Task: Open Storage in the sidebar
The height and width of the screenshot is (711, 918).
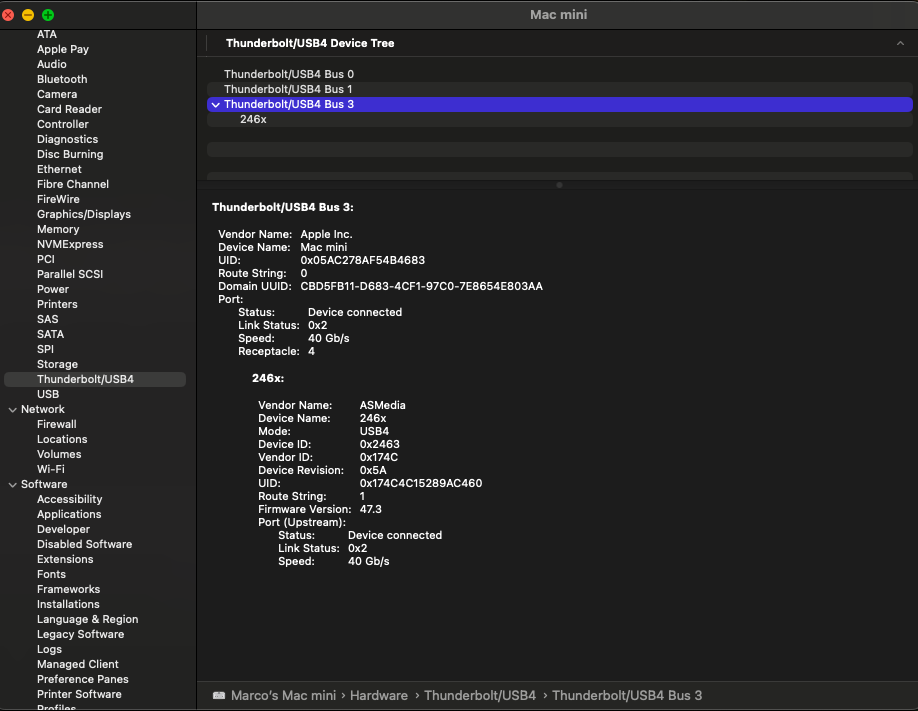Action: (x=57, y=364)
